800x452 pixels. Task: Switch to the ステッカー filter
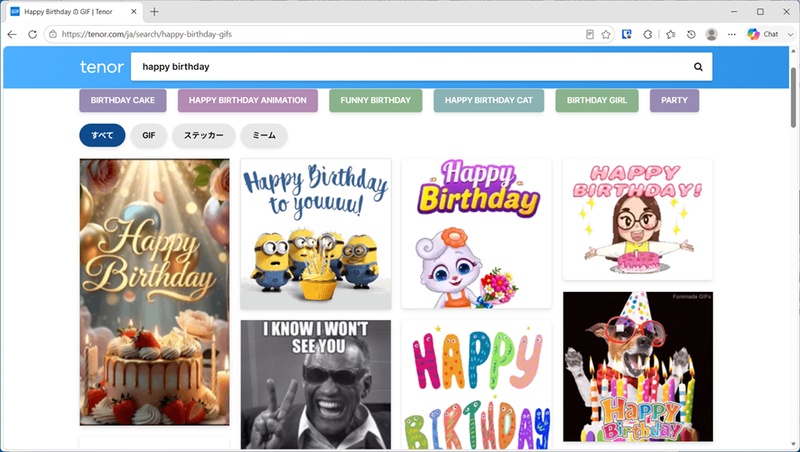(204, 135)
